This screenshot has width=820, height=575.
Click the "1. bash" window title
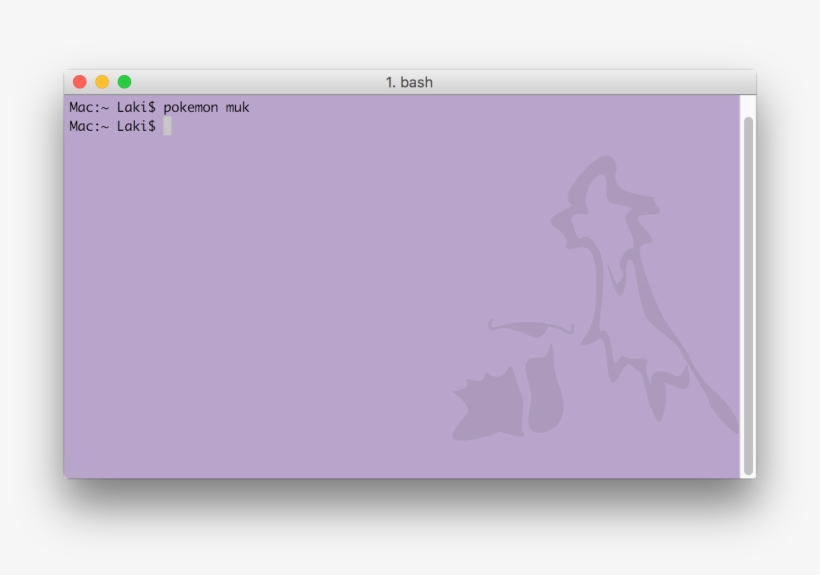(x=409, y=82)
